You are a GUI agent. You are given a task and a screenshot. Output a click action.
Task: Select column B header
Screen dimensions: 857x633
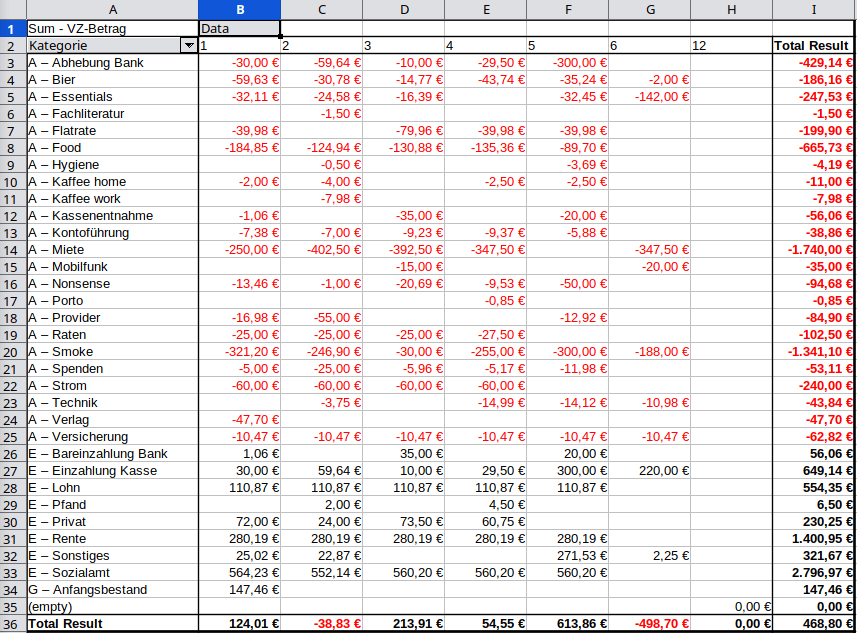tap(239, 10)
